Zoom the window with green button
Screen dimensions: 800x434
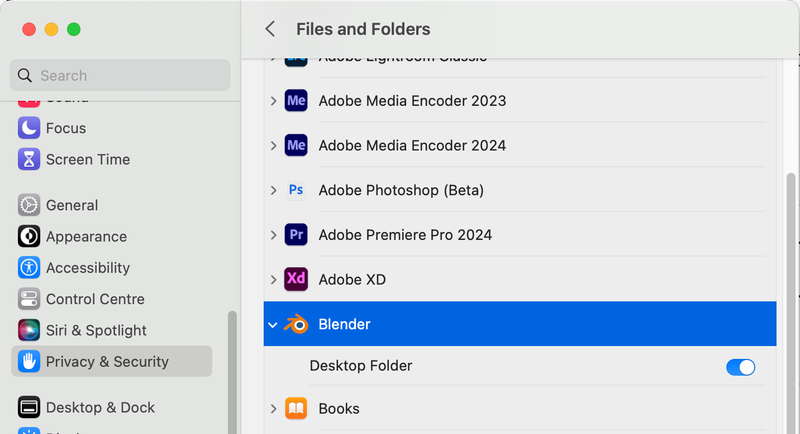pos(74,30)
